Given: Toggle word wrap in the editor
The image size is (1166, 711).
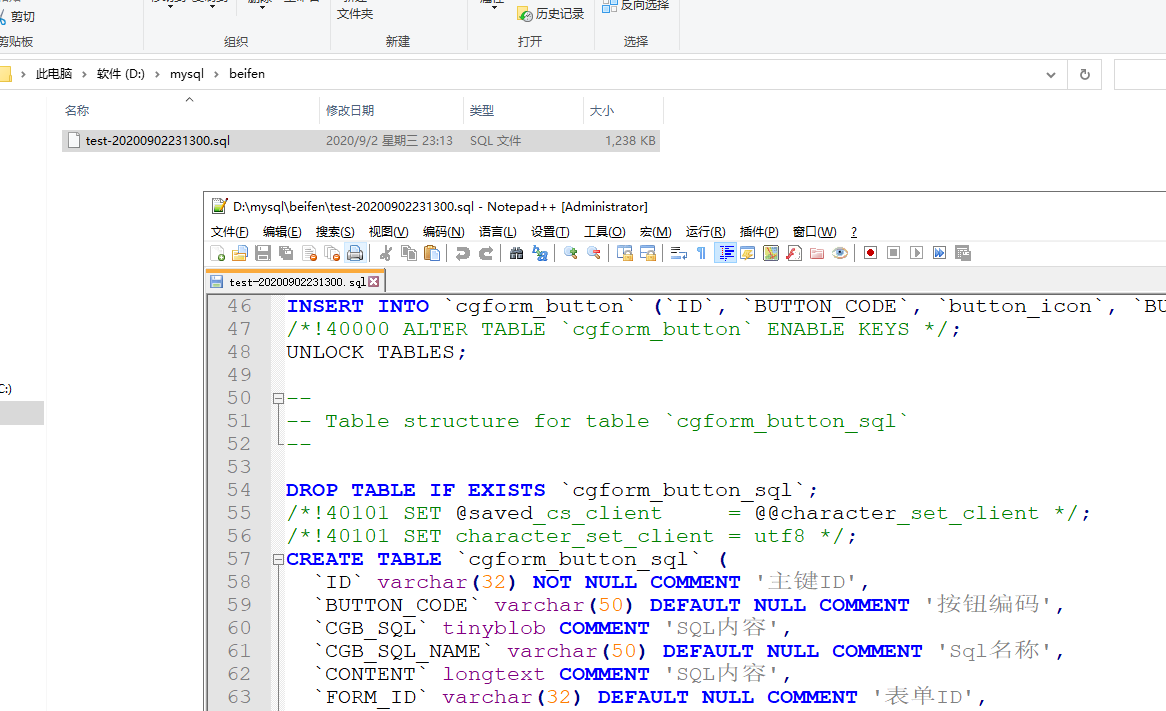Looking at the screenshot, I should pyautogui.click(x=679, y=254).
